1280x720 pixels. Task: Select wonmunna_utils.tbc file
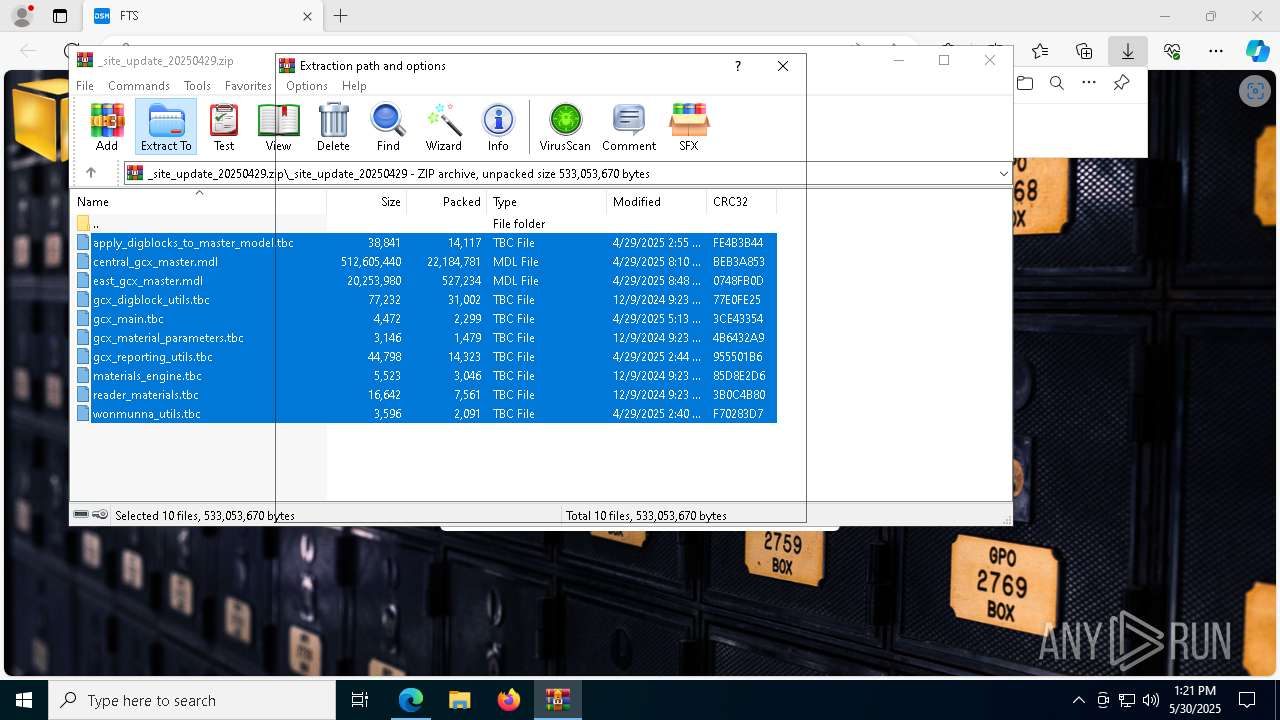426,414
